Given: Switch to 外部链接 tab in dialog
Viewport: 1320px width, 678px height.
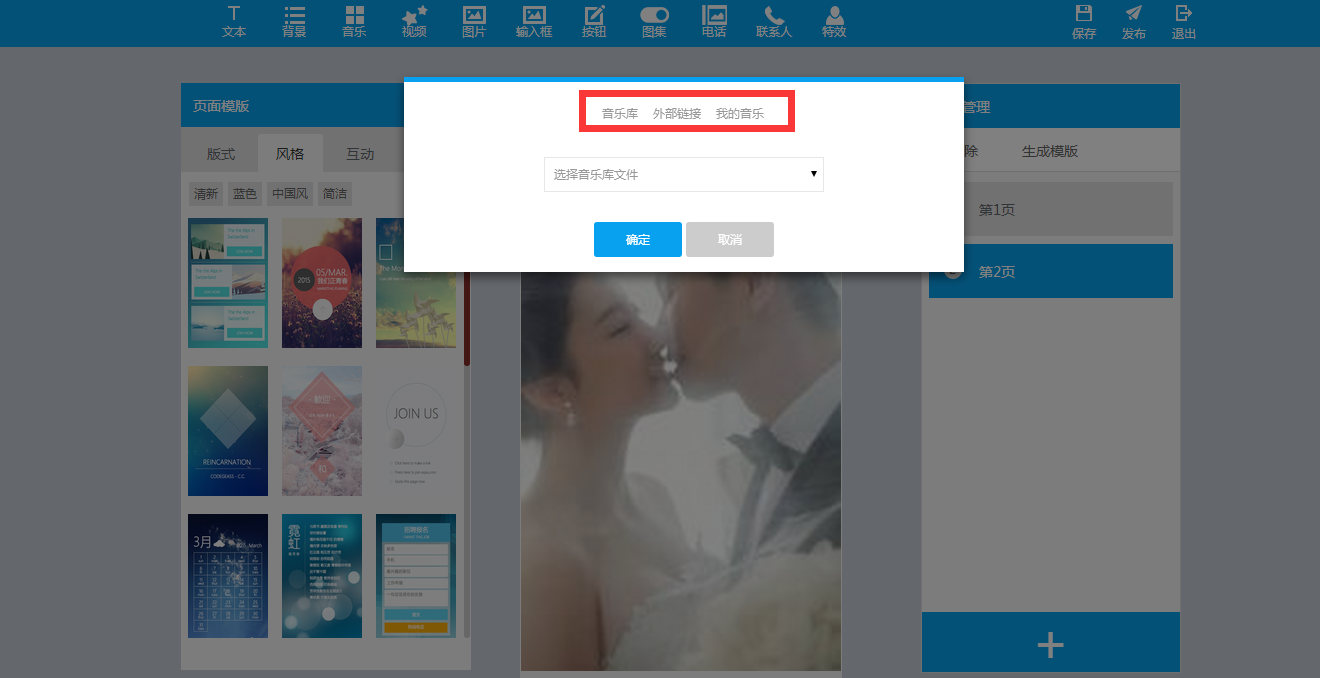Looking at the screenshot, I should pos(677,114).
